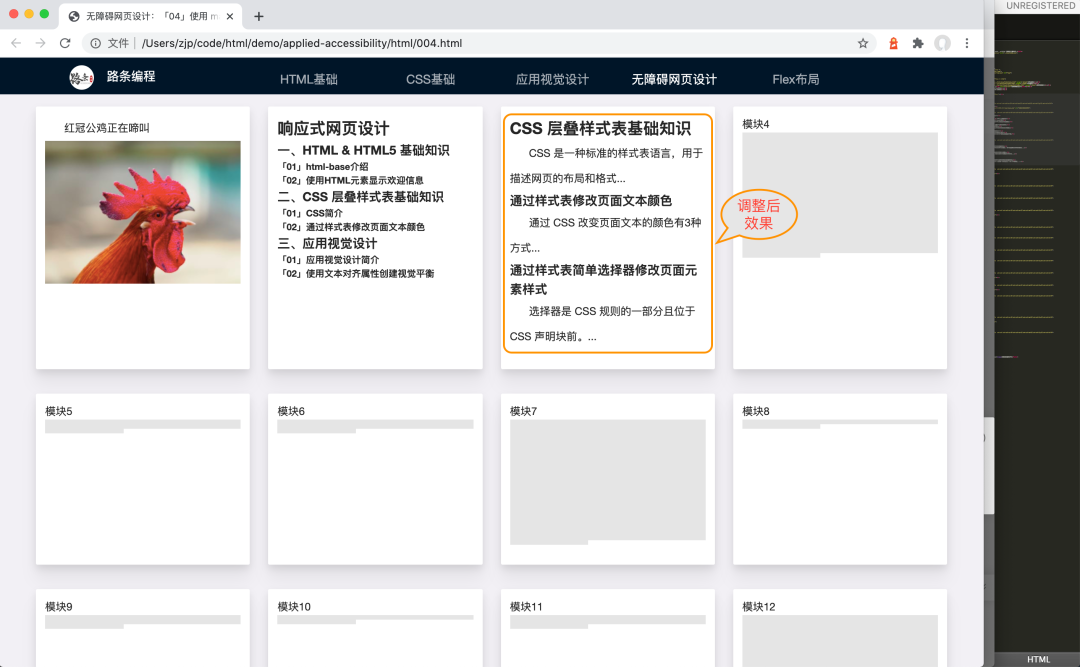
Task: Open the 无障碍网页设计 nav item
Action: point(674,79)
